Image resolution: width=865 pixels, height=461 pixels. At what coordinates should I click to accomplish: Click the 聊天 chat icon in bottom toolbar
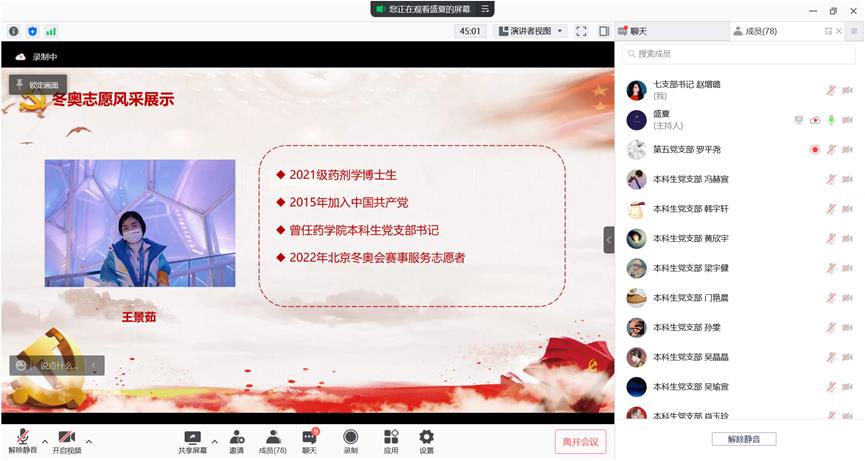[x=309, y=438]
